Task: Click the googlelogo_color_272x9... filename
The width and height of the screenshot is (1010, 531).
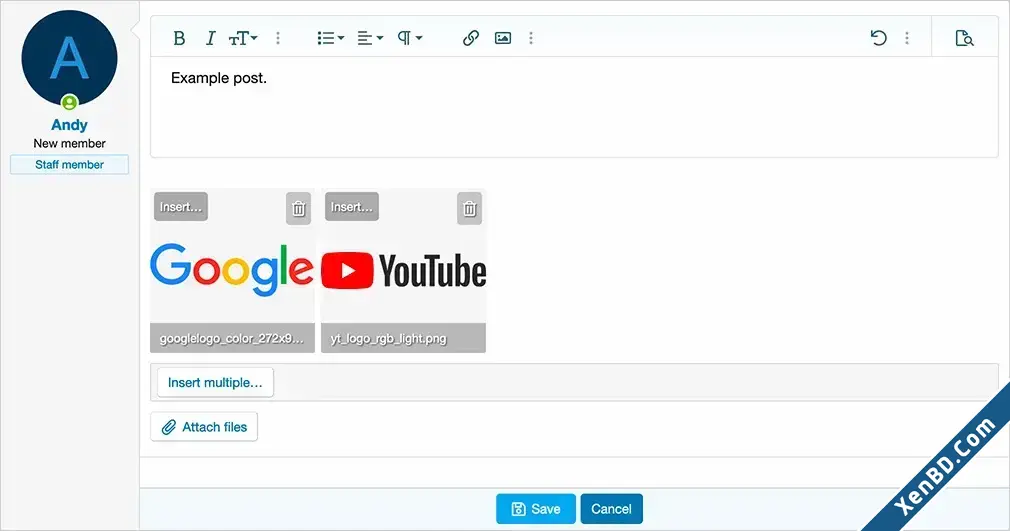Action: [x=232, y=338]
